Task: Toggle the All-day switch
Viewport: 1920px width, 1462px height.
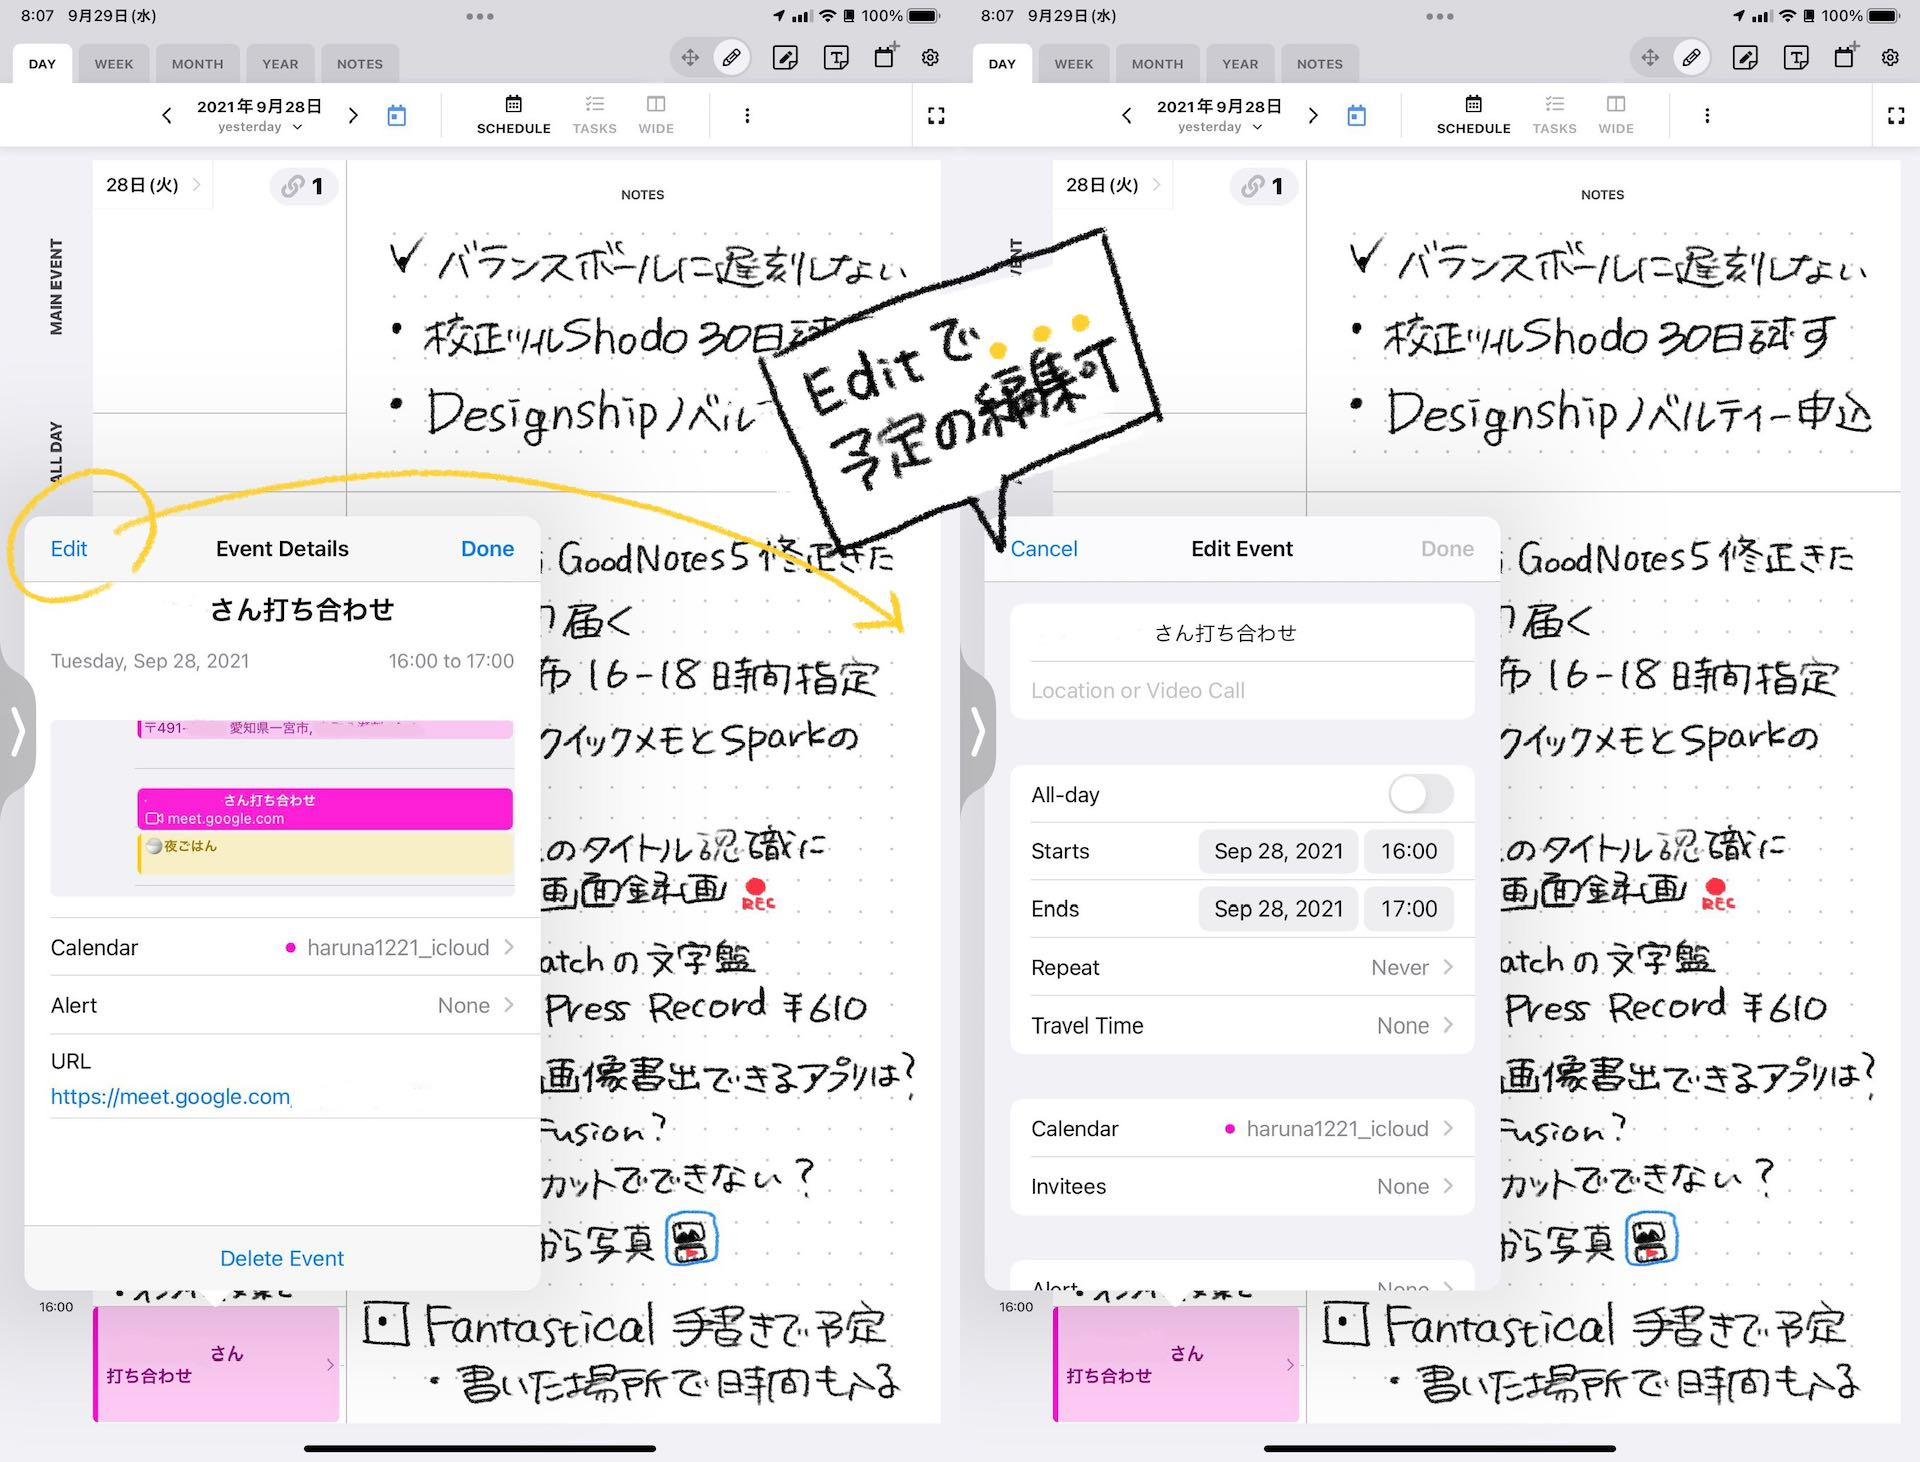Action: 1421,795
